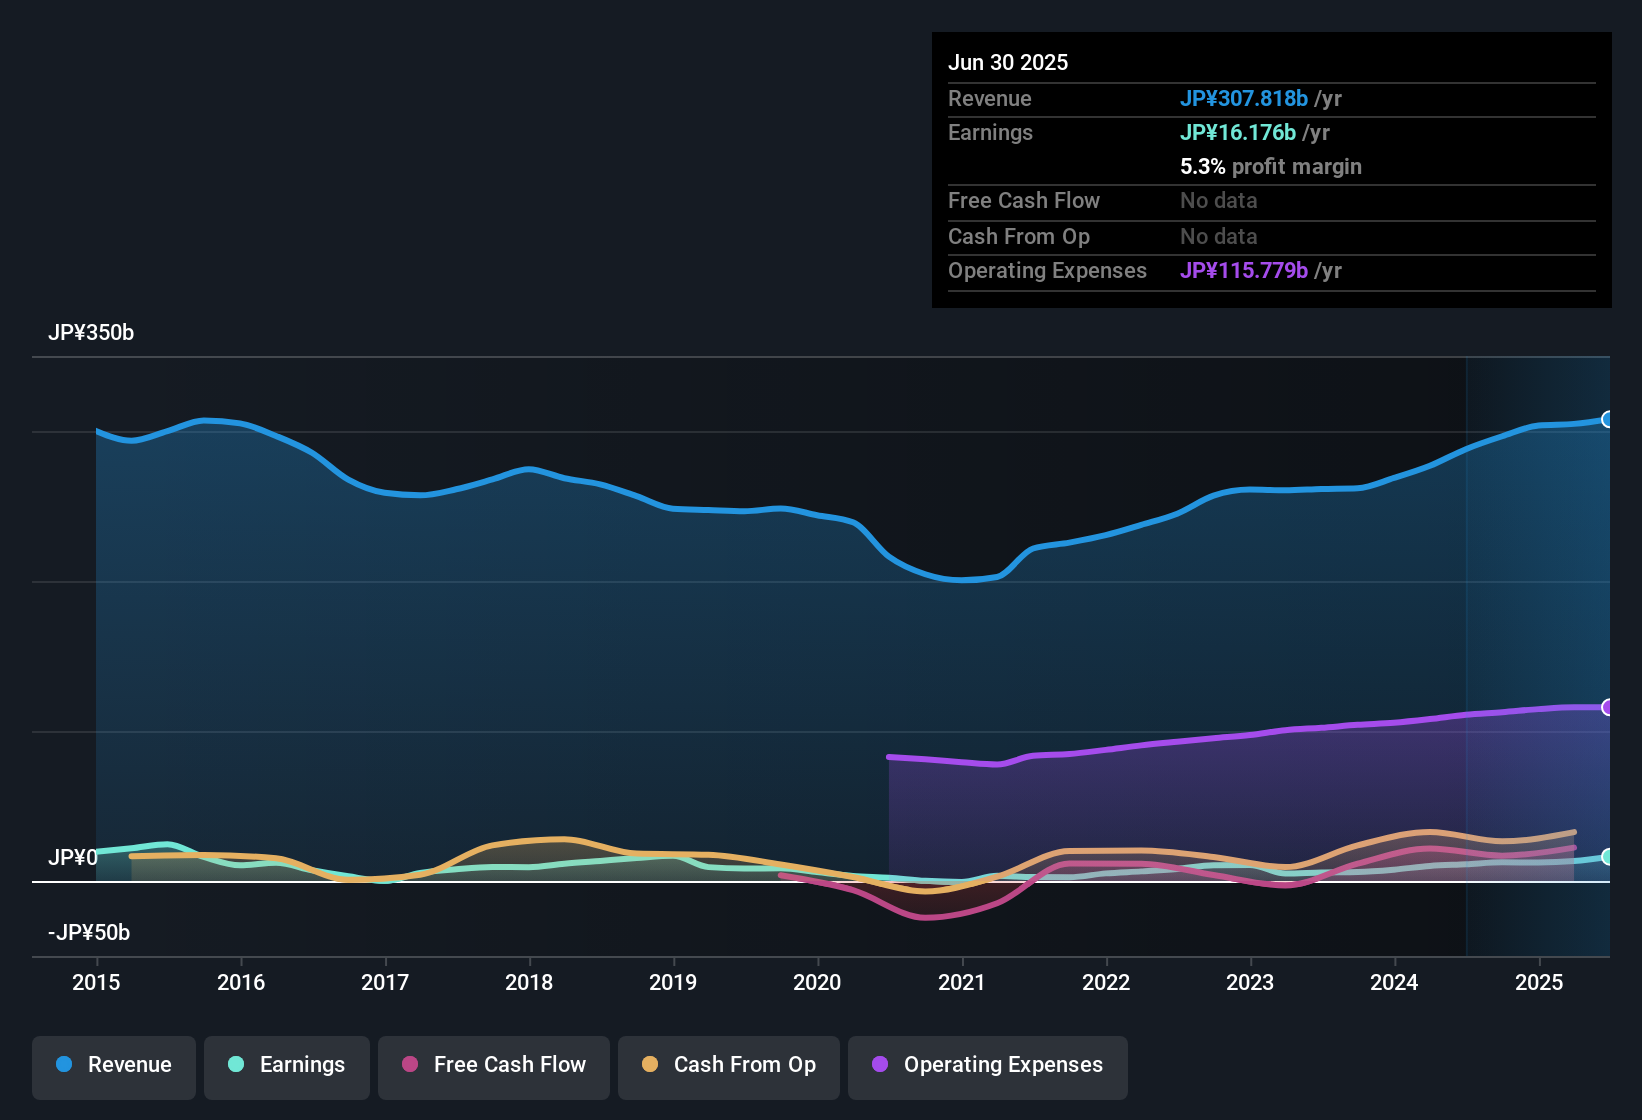The width and height of the screenshot is (1642, 1120).
Task: Click the JP¥307.818b revenue value
Action: coord(1245,98)
